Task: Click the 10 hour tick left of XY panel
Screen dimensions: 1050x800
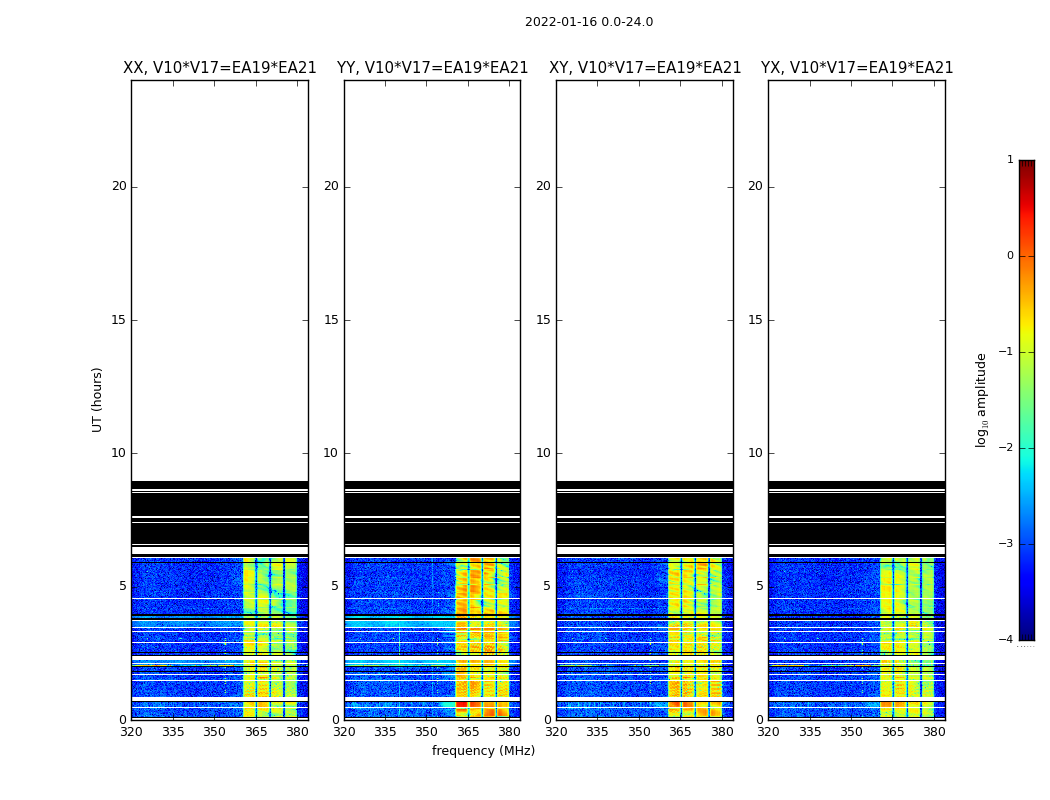Action: (543, 453)
